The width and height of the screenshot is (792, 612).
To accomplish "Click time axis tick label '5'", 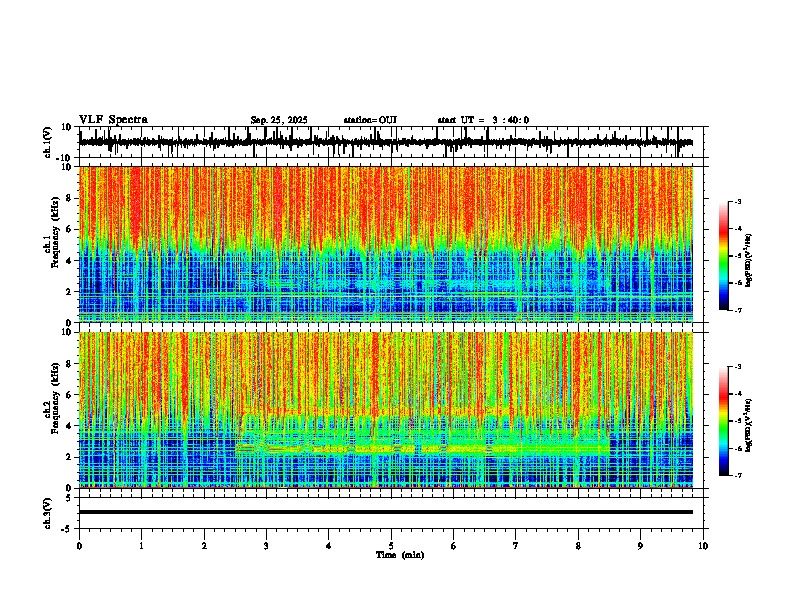I will [391, 546].
